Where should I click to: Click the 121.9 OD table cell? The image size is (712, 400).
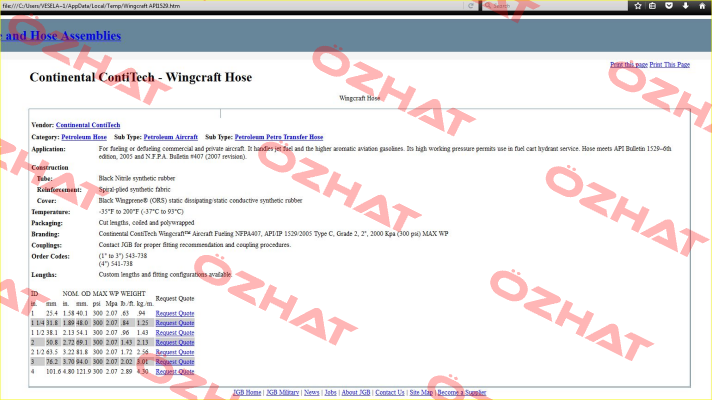[x=83, y=371]
